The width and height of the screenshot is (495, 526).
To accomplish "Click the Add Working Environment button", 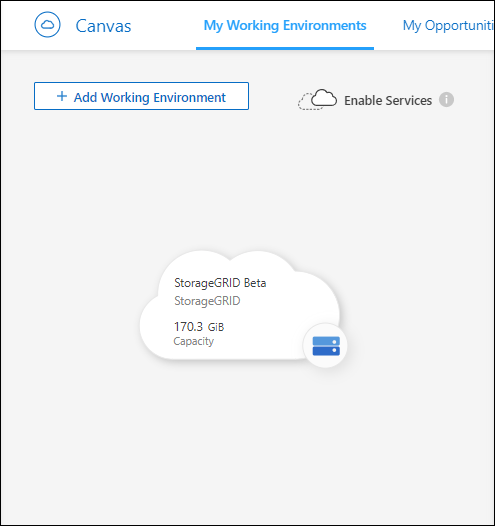I will pyautogui.click(x=141, y=96).
